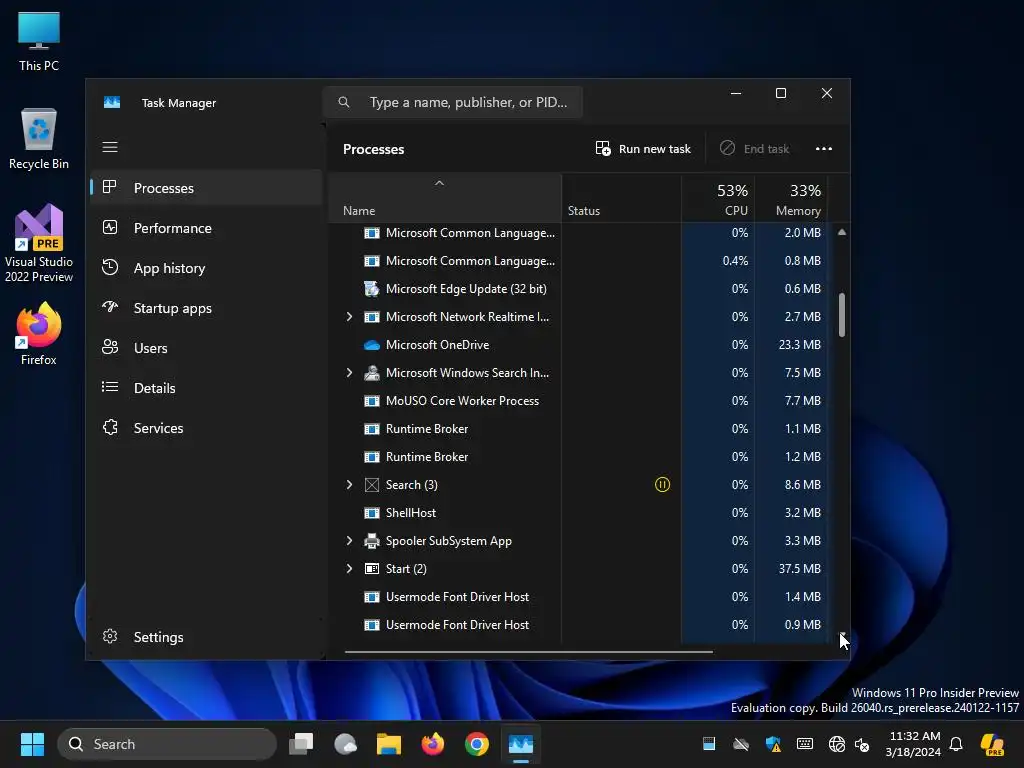Click the sort chevron above Name column

[x=440, y=184]
